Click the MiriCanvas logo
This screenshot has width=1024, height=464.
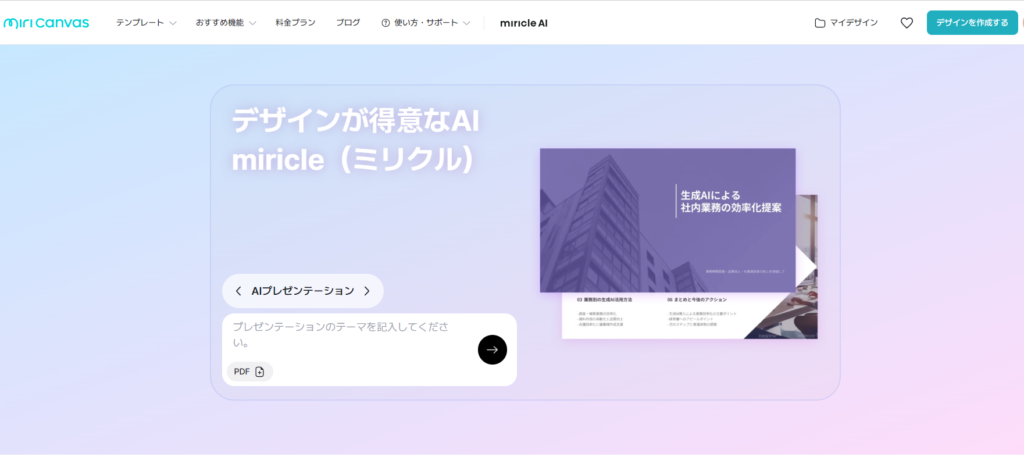point(46,22)
